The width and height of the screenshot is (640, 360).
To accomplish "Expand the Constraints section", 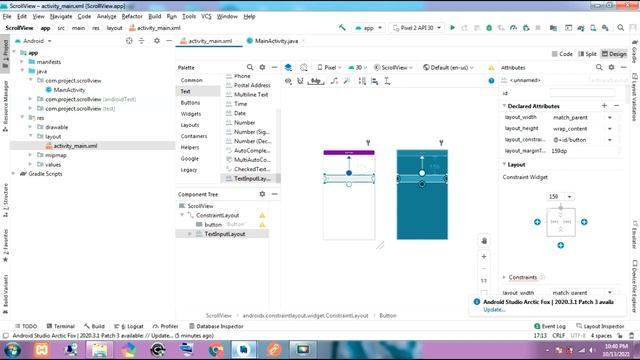I will [x=504, y=277].
